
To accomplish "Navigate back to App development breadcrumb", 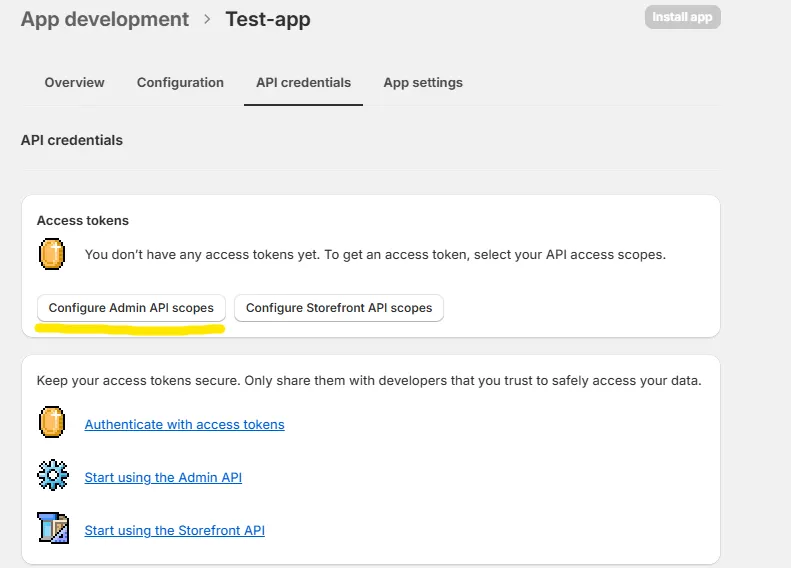I will click(105, 19).
